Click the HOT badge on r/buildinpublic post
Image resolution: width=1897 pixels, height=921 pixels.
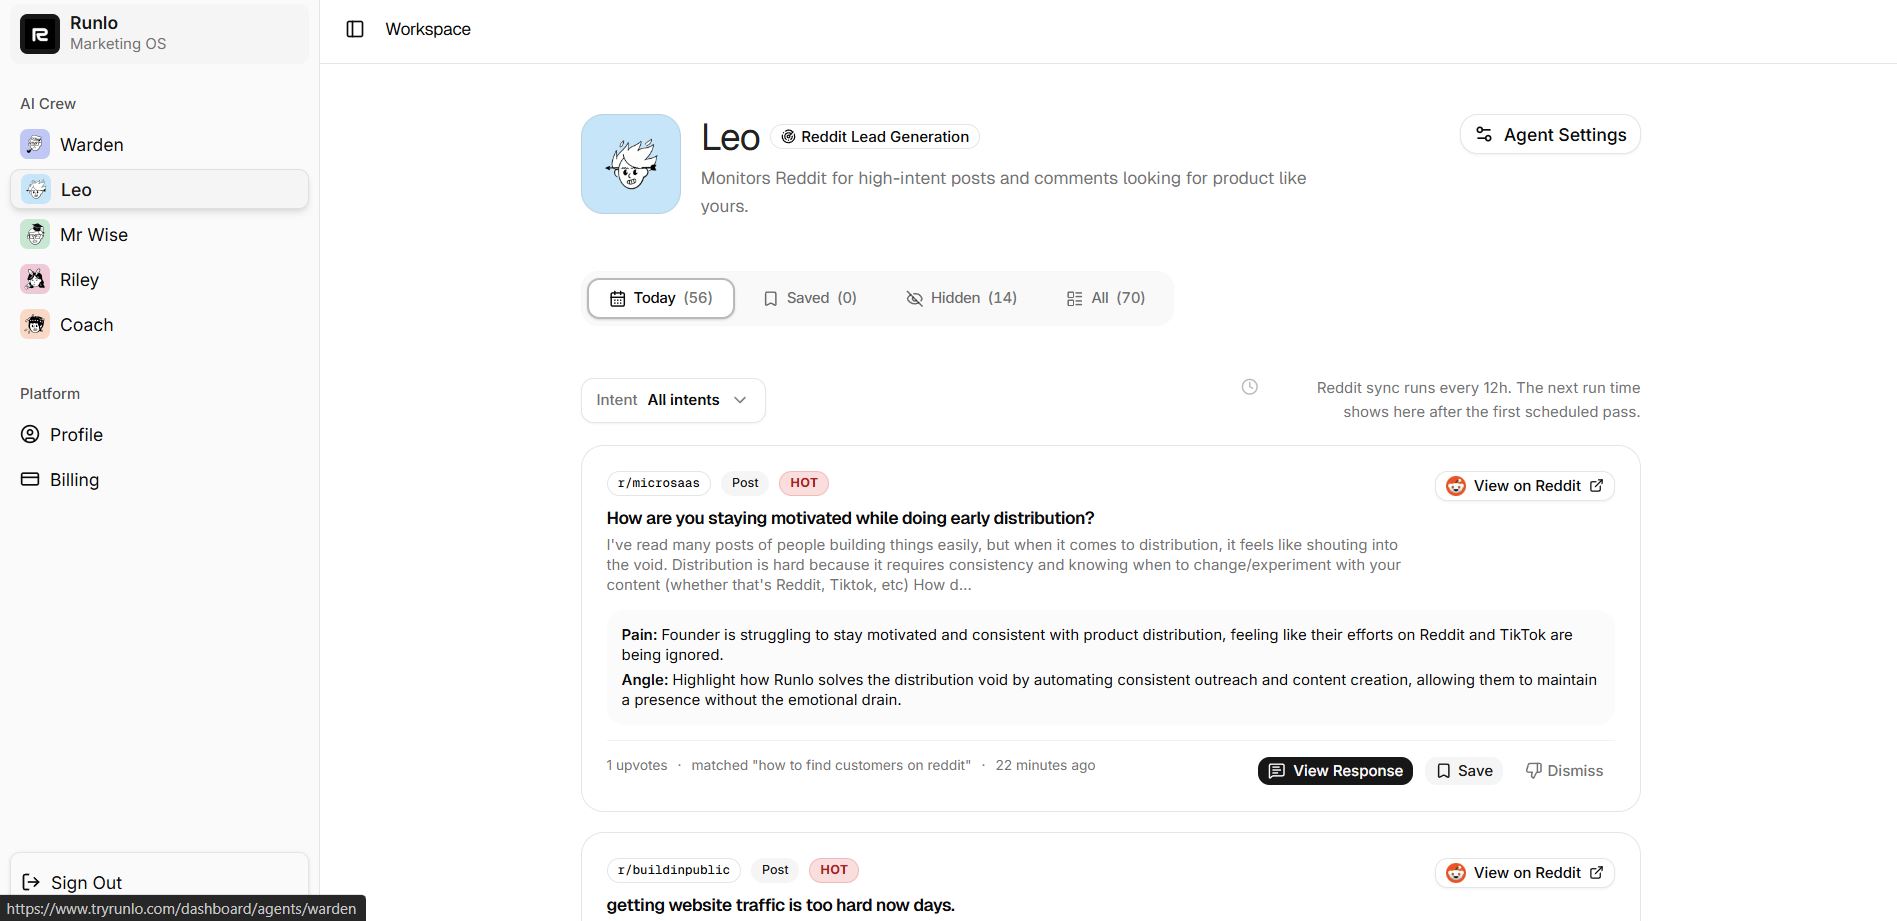click(x=833, y=869)
